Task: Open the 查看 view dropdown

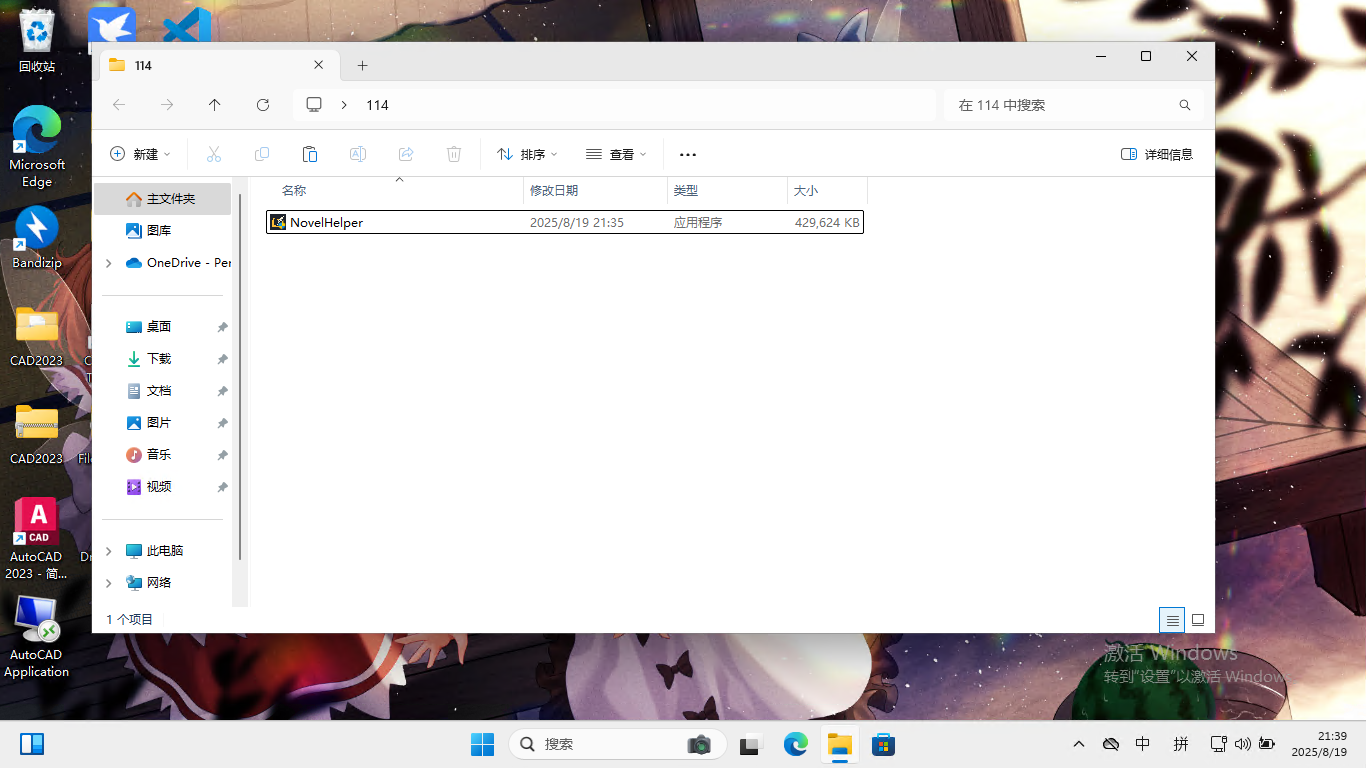Action: click(616, 154)
